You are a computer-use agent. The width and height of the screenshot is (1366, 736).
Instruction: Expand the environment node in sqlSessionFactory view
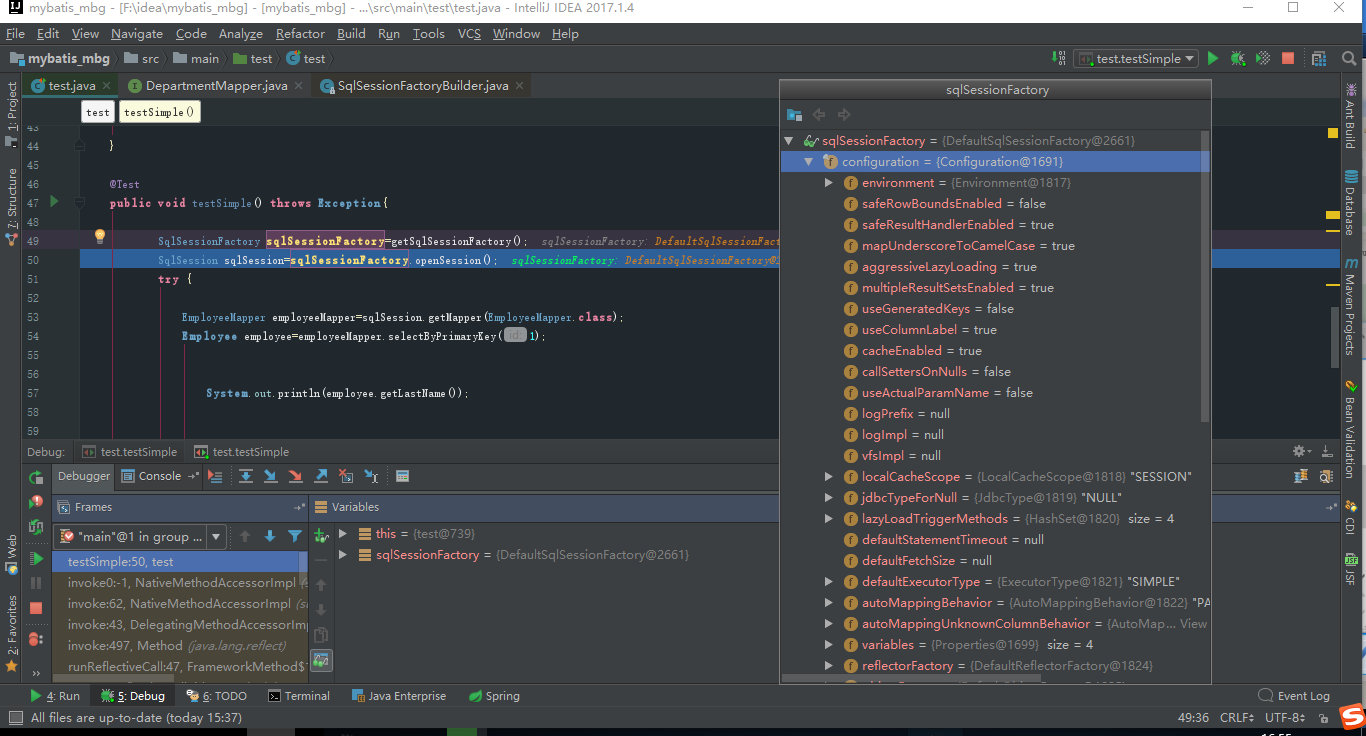828,182
